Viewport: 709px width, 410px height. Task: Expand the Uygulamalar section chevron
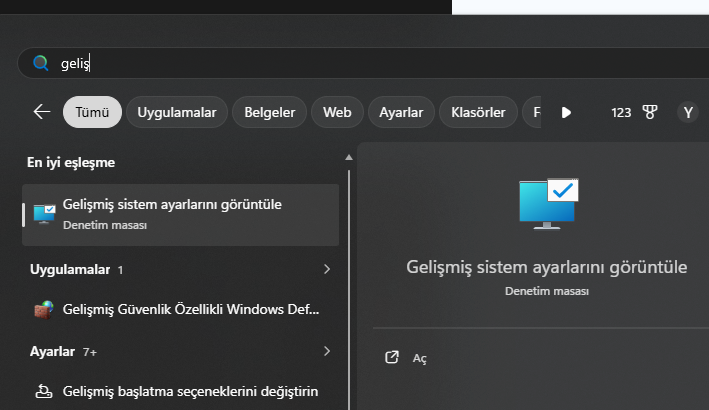326,270
